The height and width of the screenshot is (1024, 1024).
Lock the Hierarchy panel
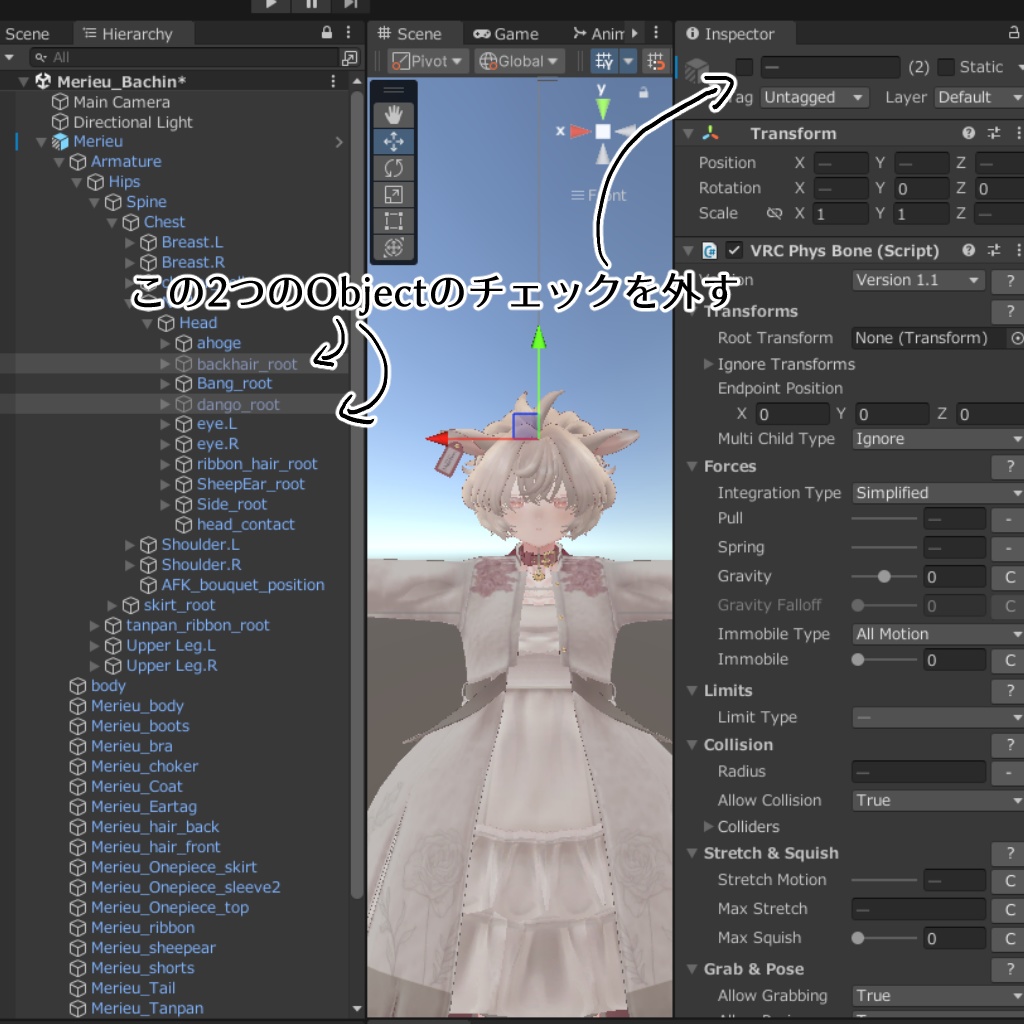[327, 33]
